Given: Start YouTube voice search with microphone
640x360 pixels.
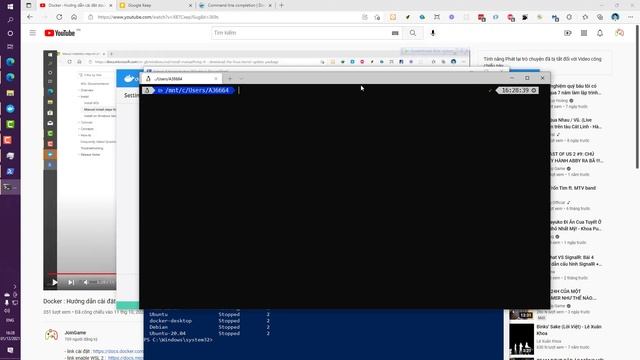Looking at the screenshot, I should click(433, 33).
